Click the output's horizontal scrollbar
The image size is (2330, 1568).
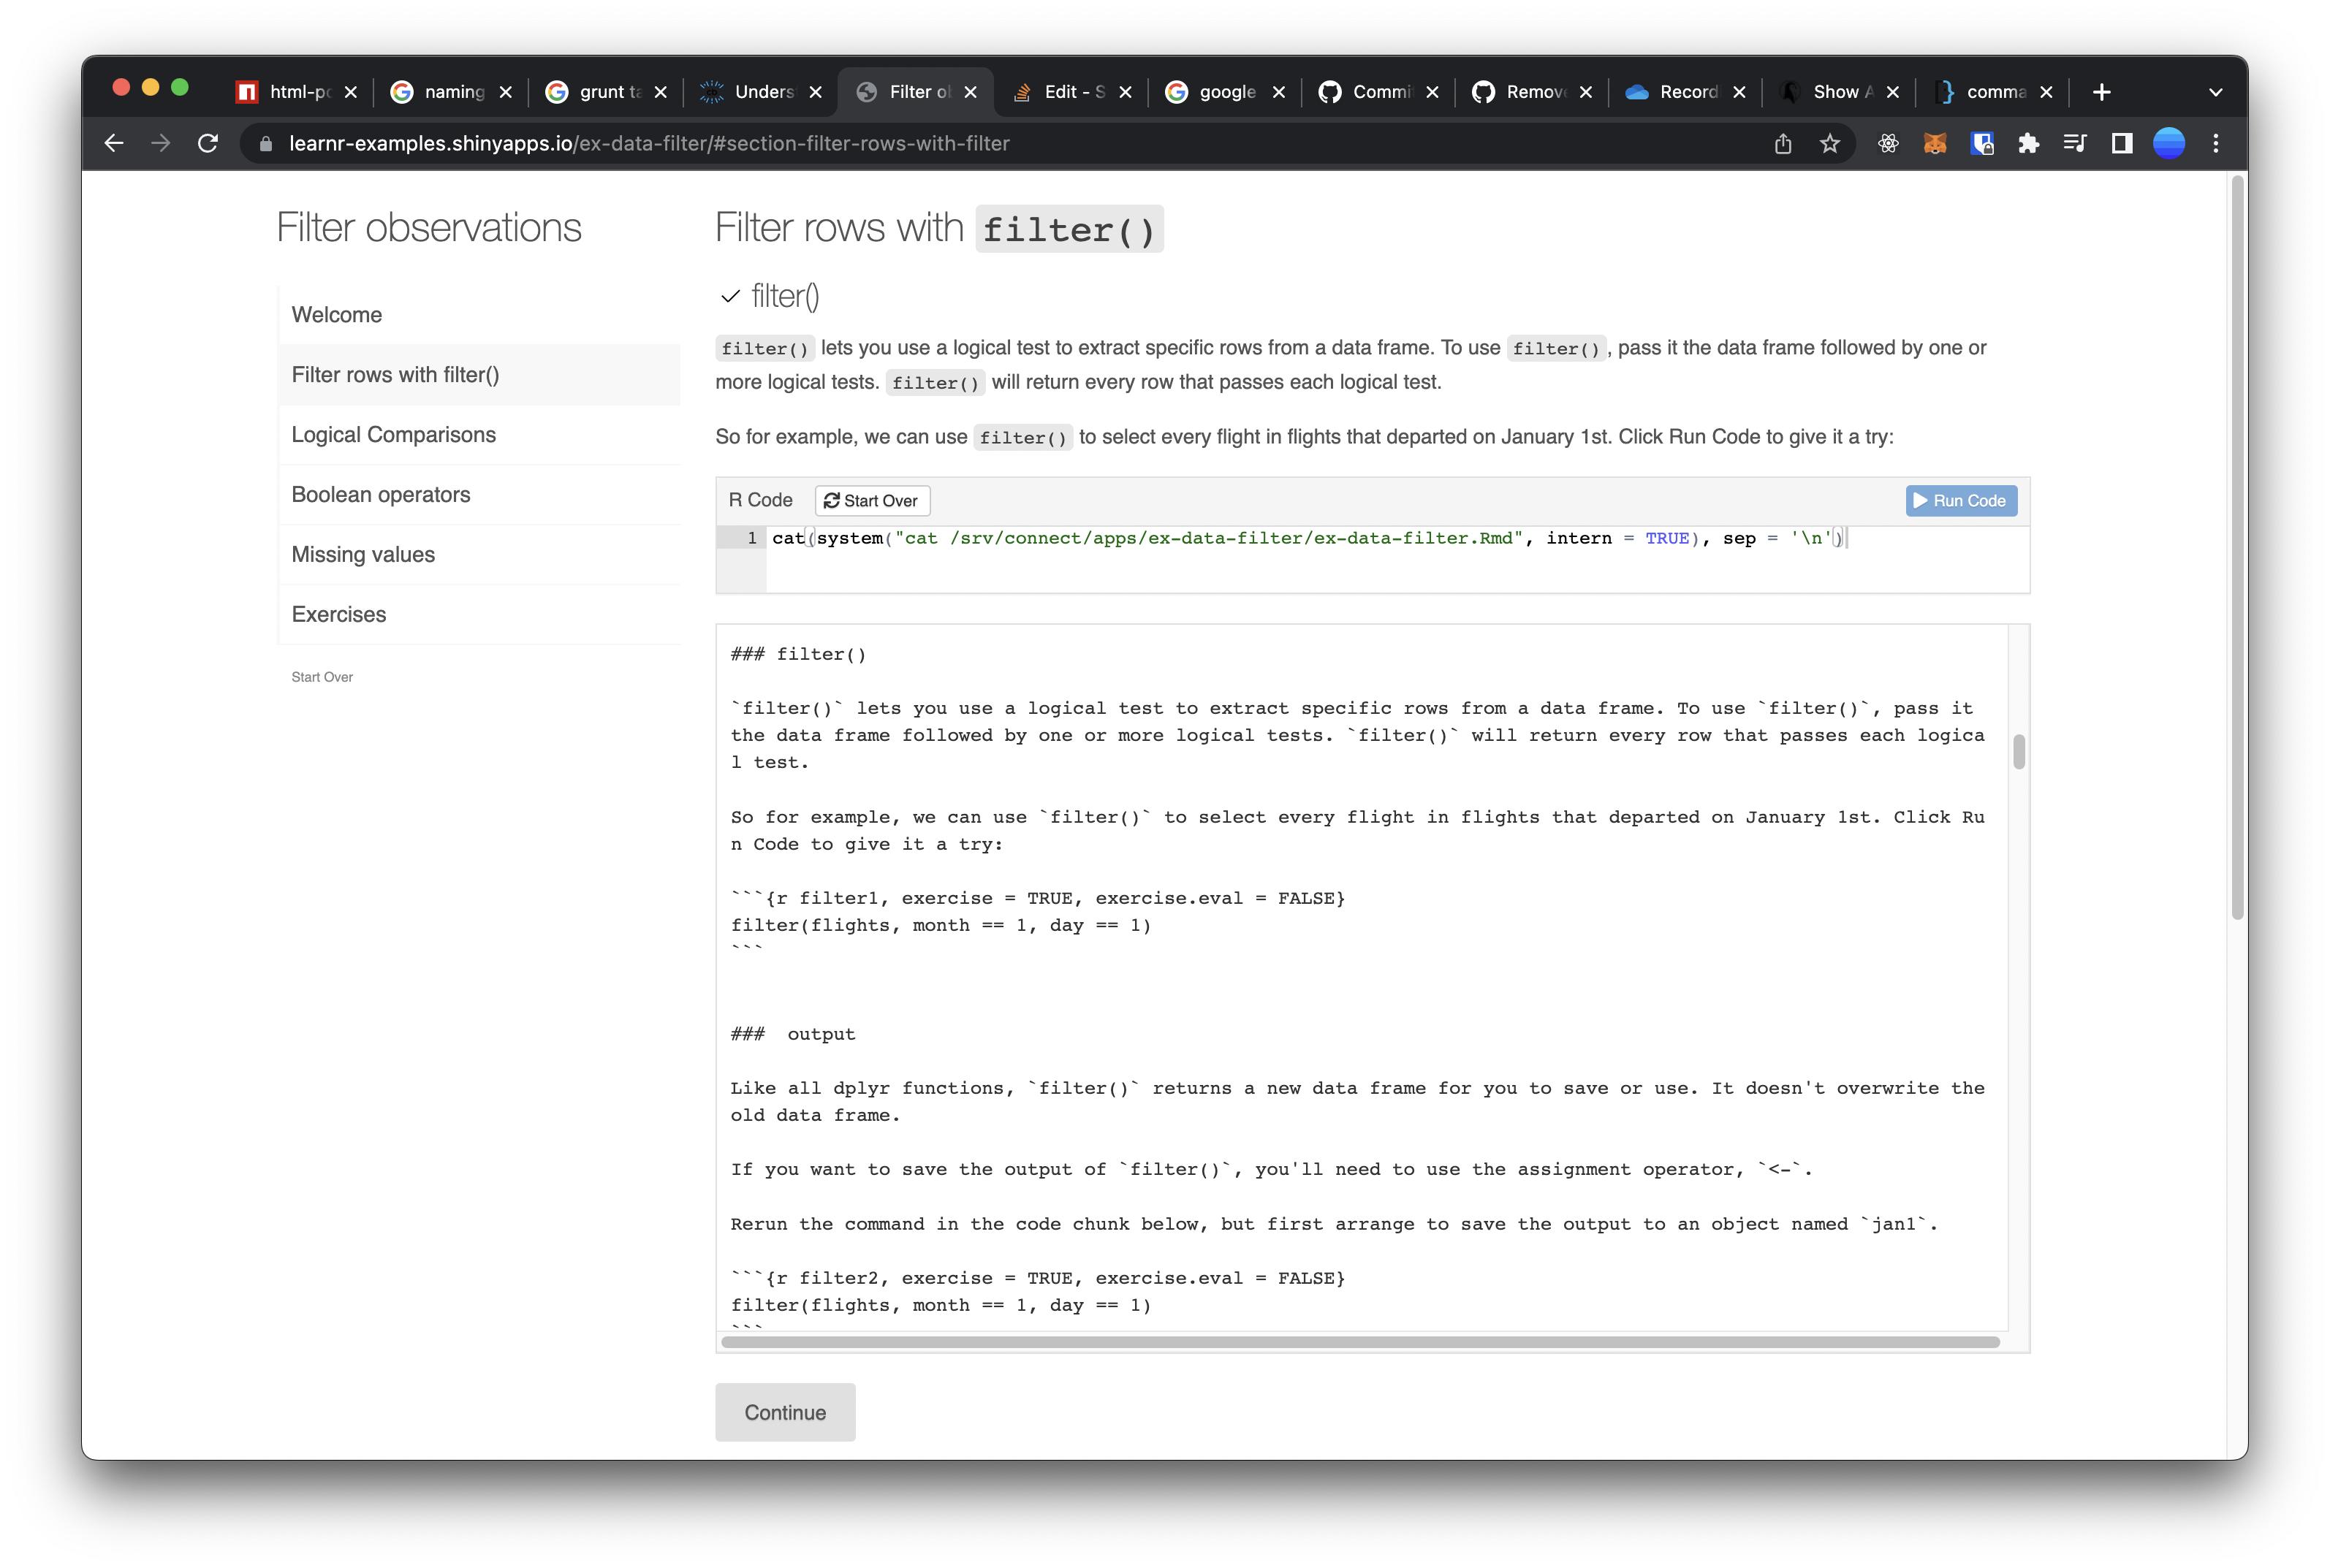[1359, 1342]
